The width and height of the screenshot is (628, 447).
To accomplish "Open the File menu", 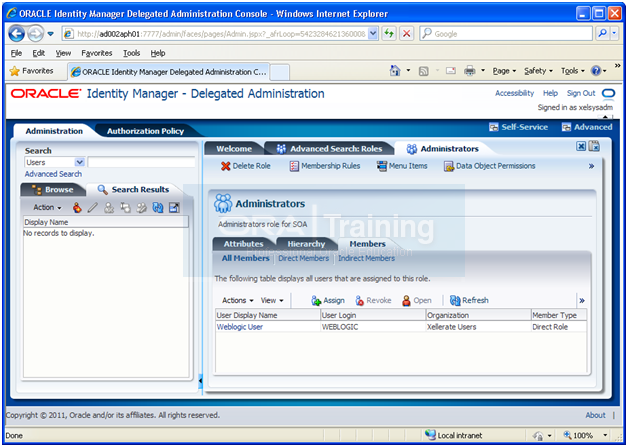I will pyautogui.click(x=16, y=53).
